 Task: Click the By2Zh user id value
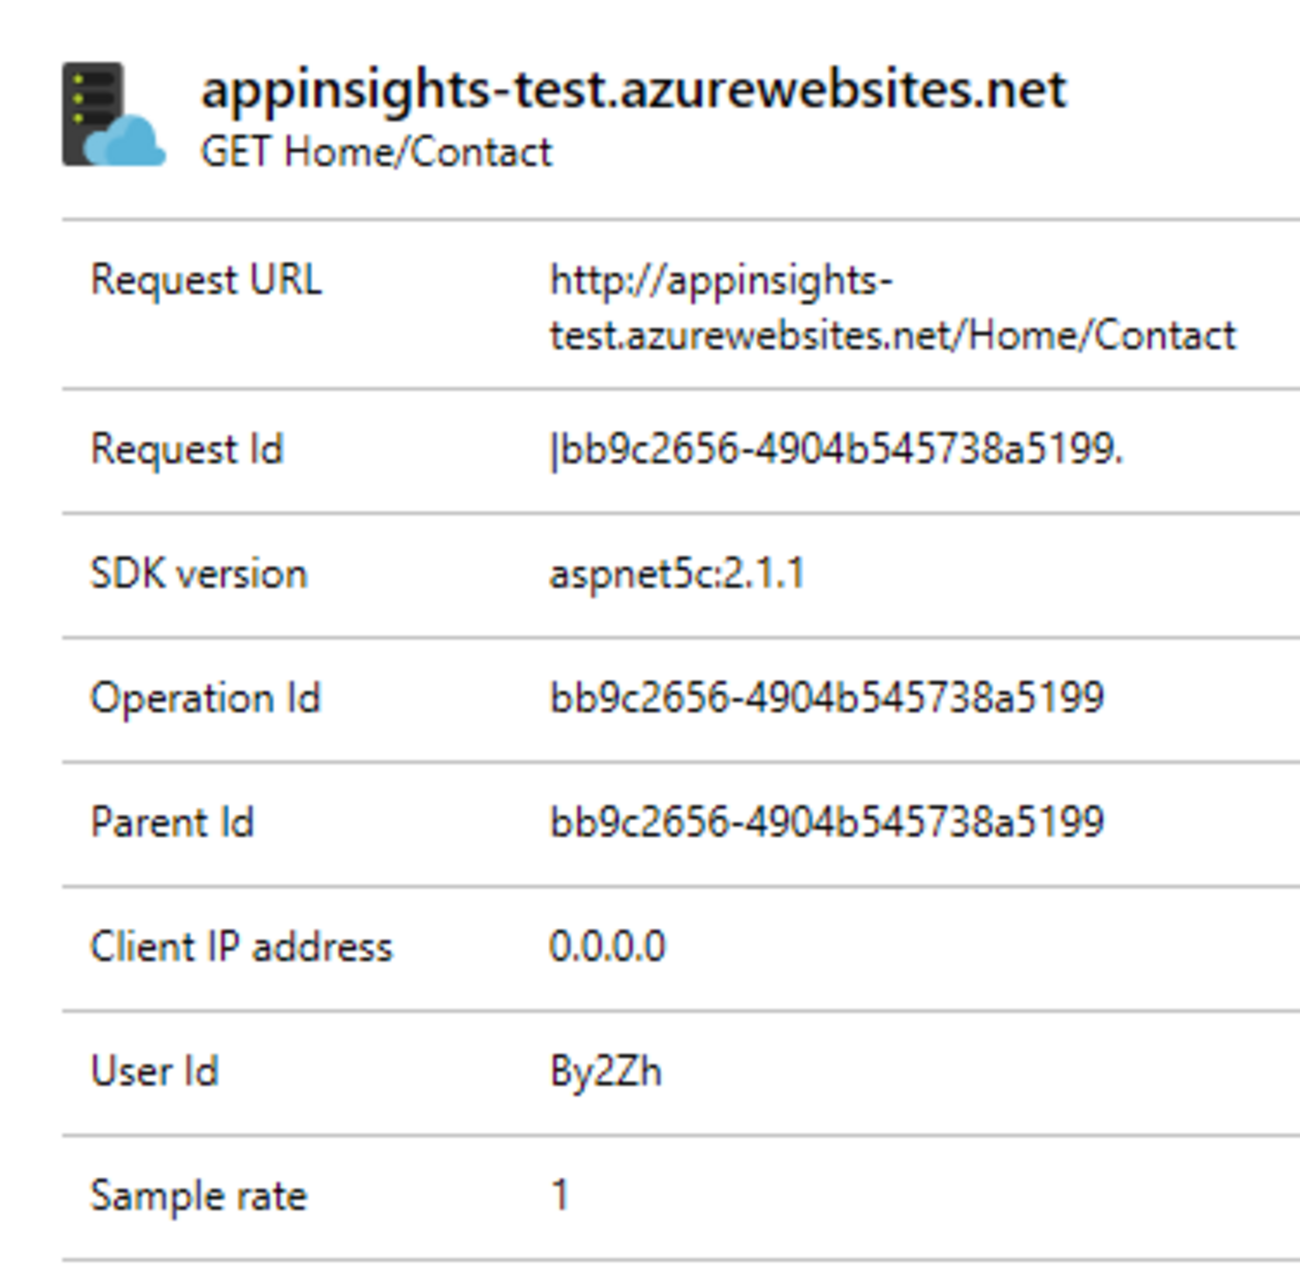point(606,1072)
